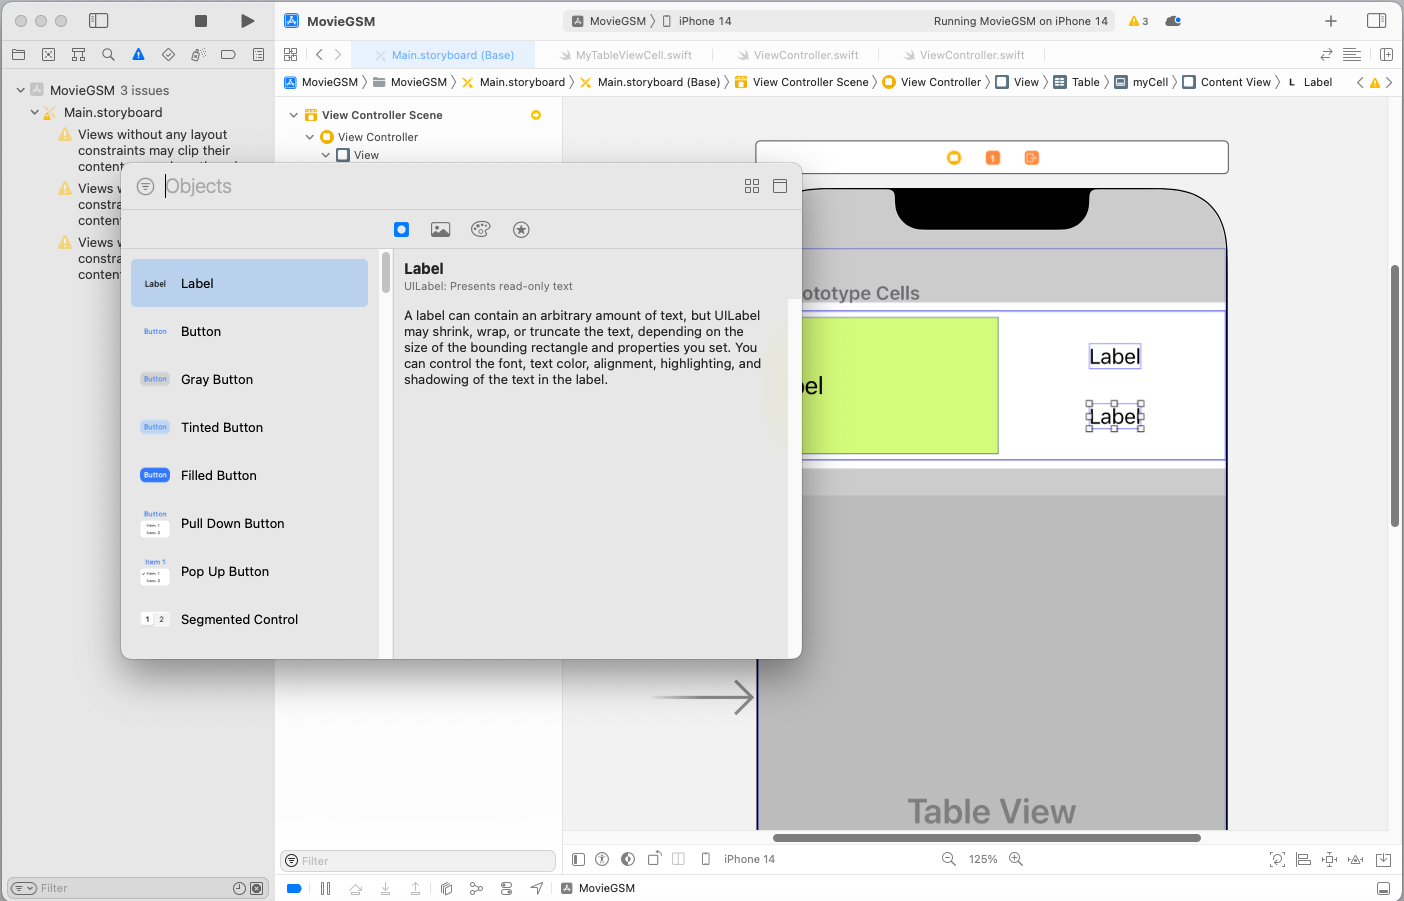The width and height of the screenshot is (1404, 901).
Task: Open the related items grid menu
Action: coord(291,55)
